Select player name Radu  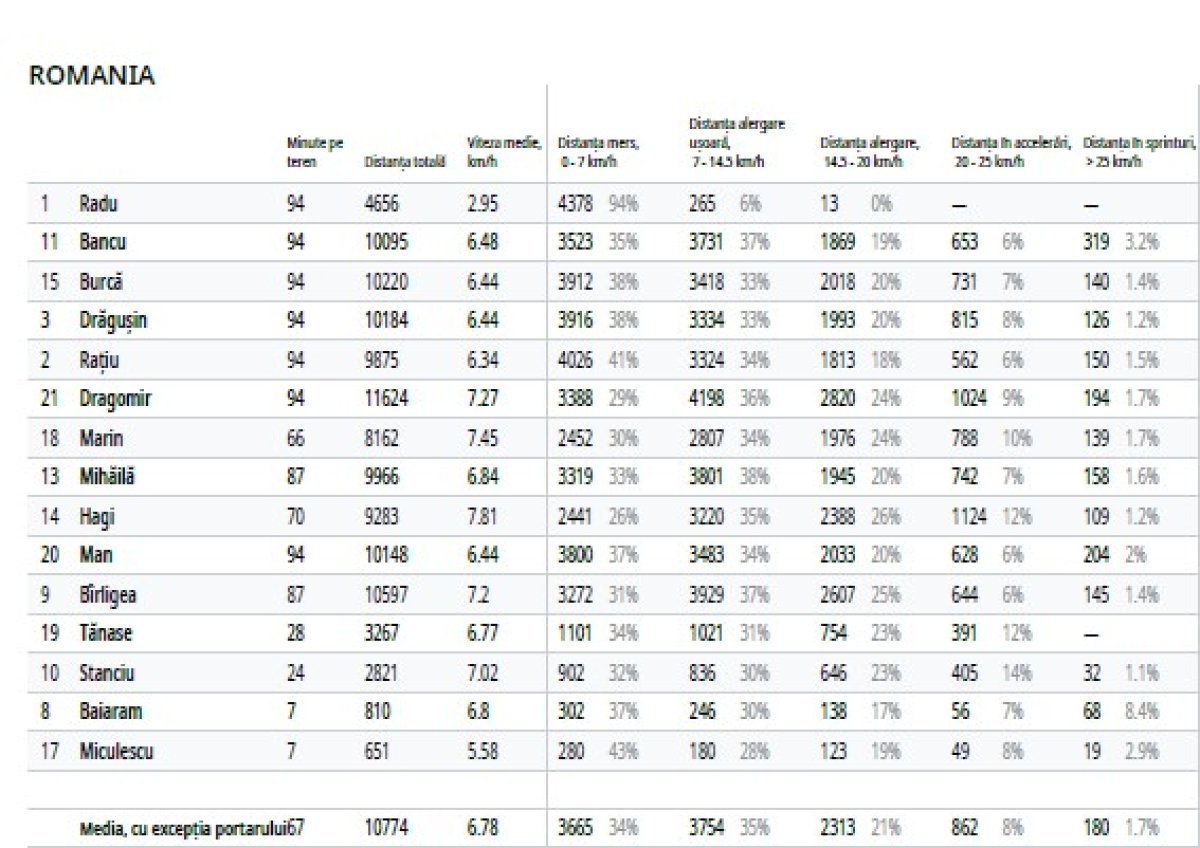coord(98,204)
